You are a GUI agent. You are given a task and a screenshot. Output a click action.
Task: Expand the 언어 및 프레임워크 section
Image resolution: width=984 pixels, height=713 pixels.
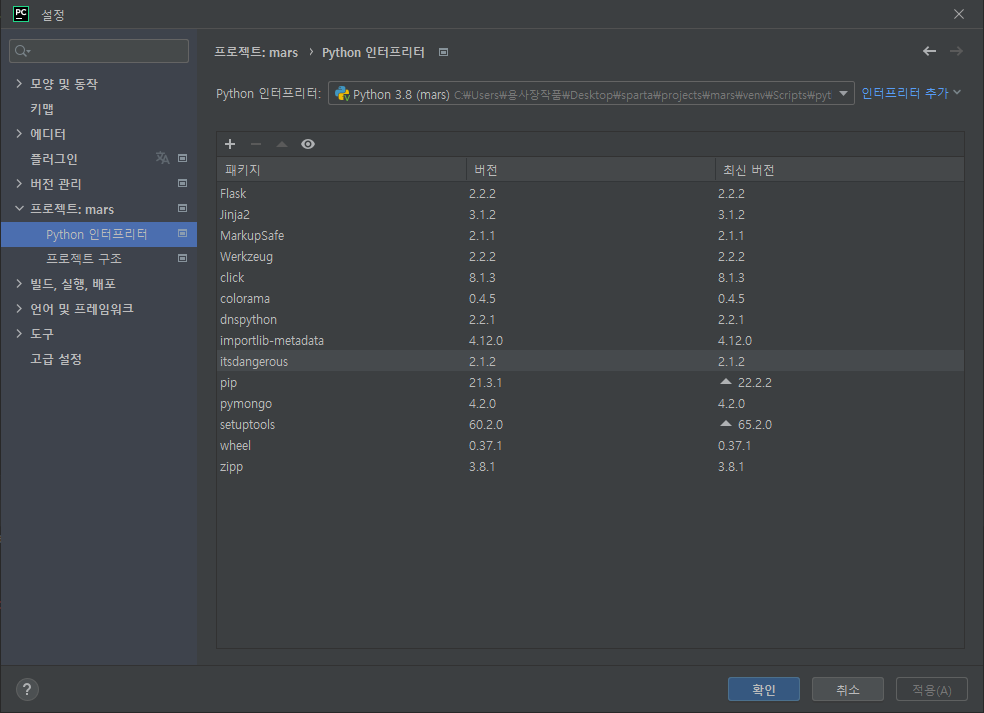coord(19,308)
